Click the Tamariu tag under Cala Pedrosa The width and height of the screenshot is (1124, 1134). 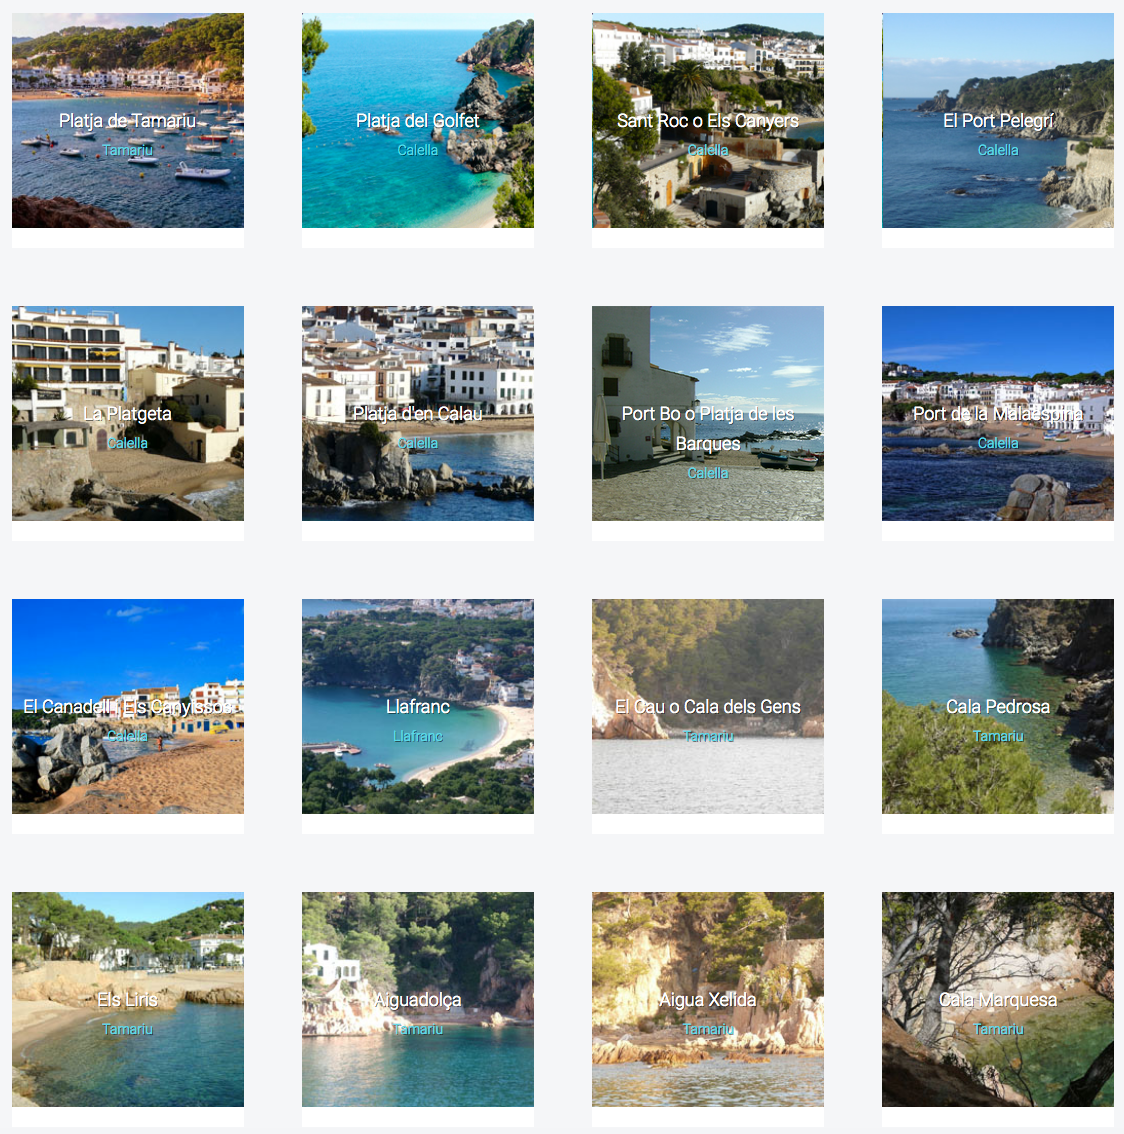(x=998, y=736)
